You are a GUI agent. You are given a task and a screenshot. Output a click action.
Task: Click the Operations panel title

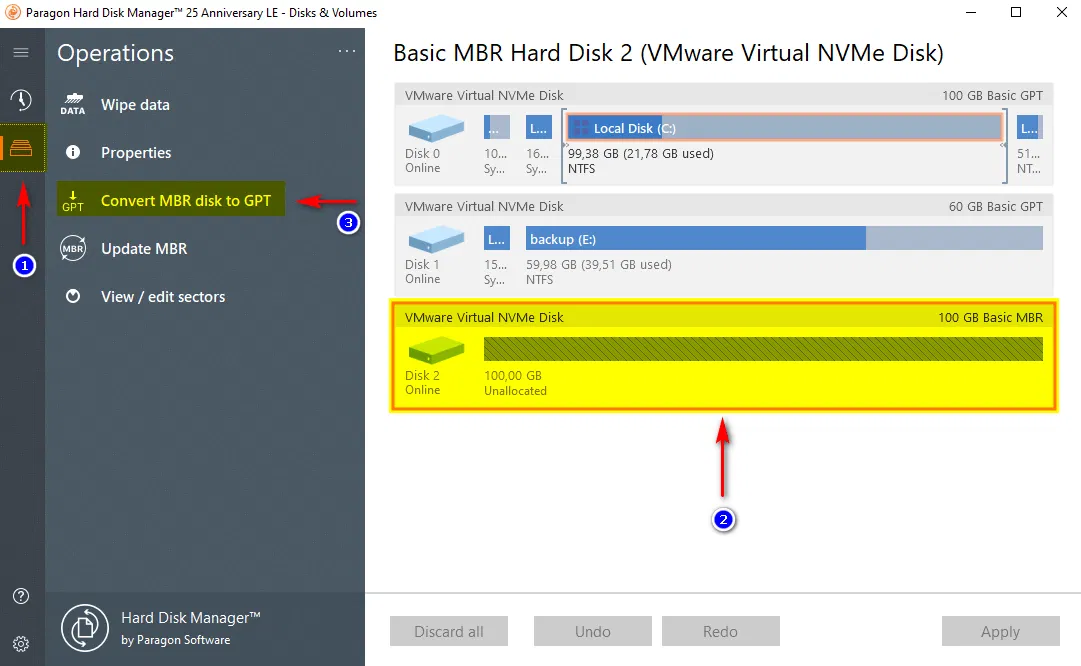tap(115, 53)
